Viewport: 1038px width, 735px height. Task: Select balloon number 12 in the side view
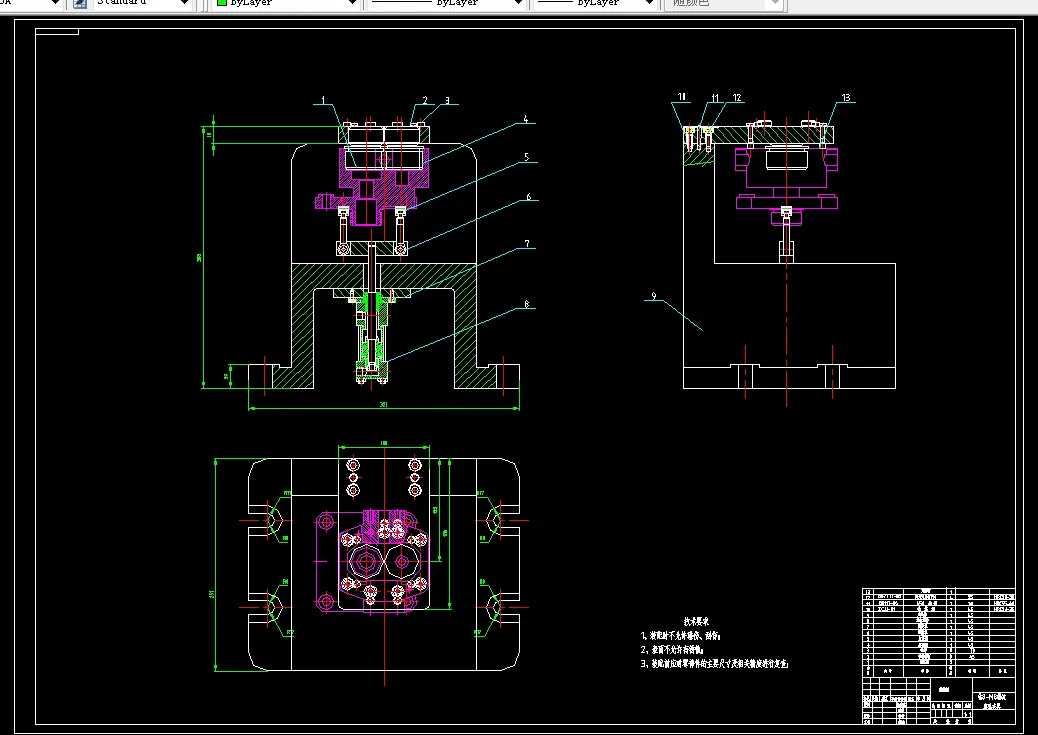737,97
